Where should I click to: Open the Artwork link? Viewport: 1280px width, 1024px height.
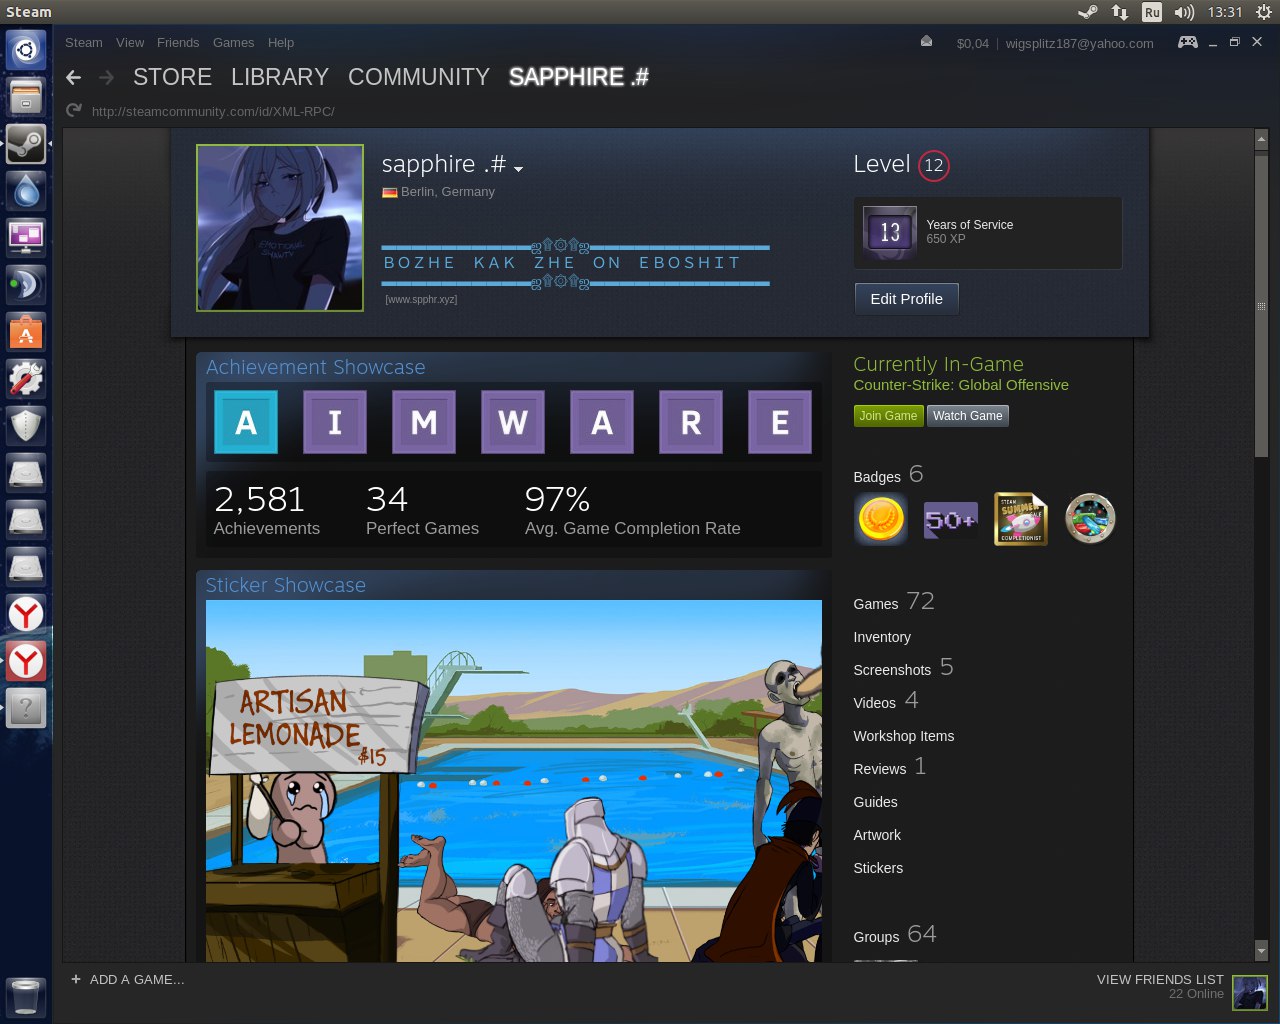877,835
